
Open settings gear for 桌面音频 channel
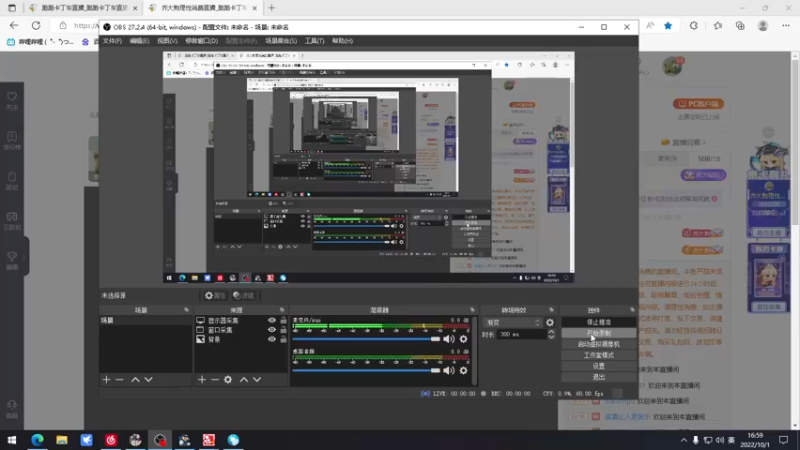tap(463, 370)
